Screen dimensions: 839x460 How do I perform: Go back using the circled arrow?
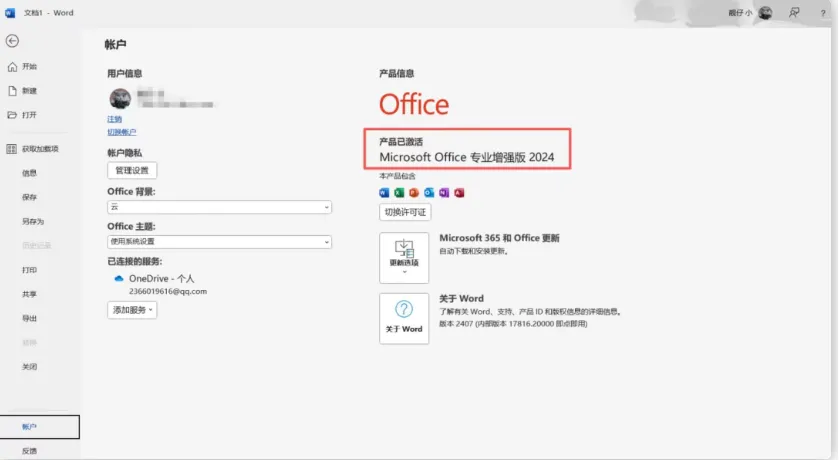point(12,41)
